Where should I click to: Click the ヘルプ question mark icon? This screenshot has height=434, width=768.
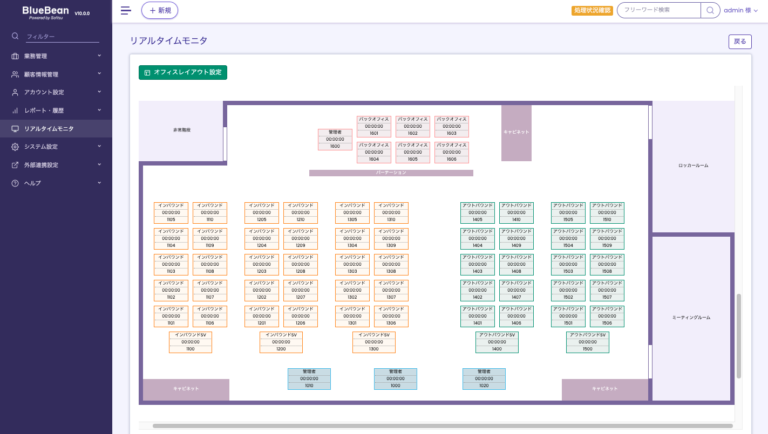tap(15, 183)
